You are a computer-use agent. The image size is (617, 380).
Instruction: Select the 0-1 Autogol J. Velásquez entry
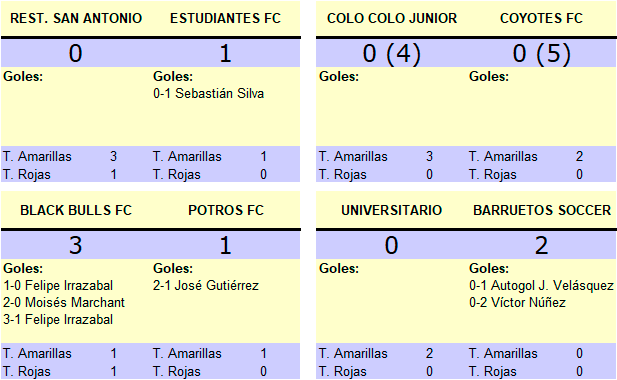[541, 286]
